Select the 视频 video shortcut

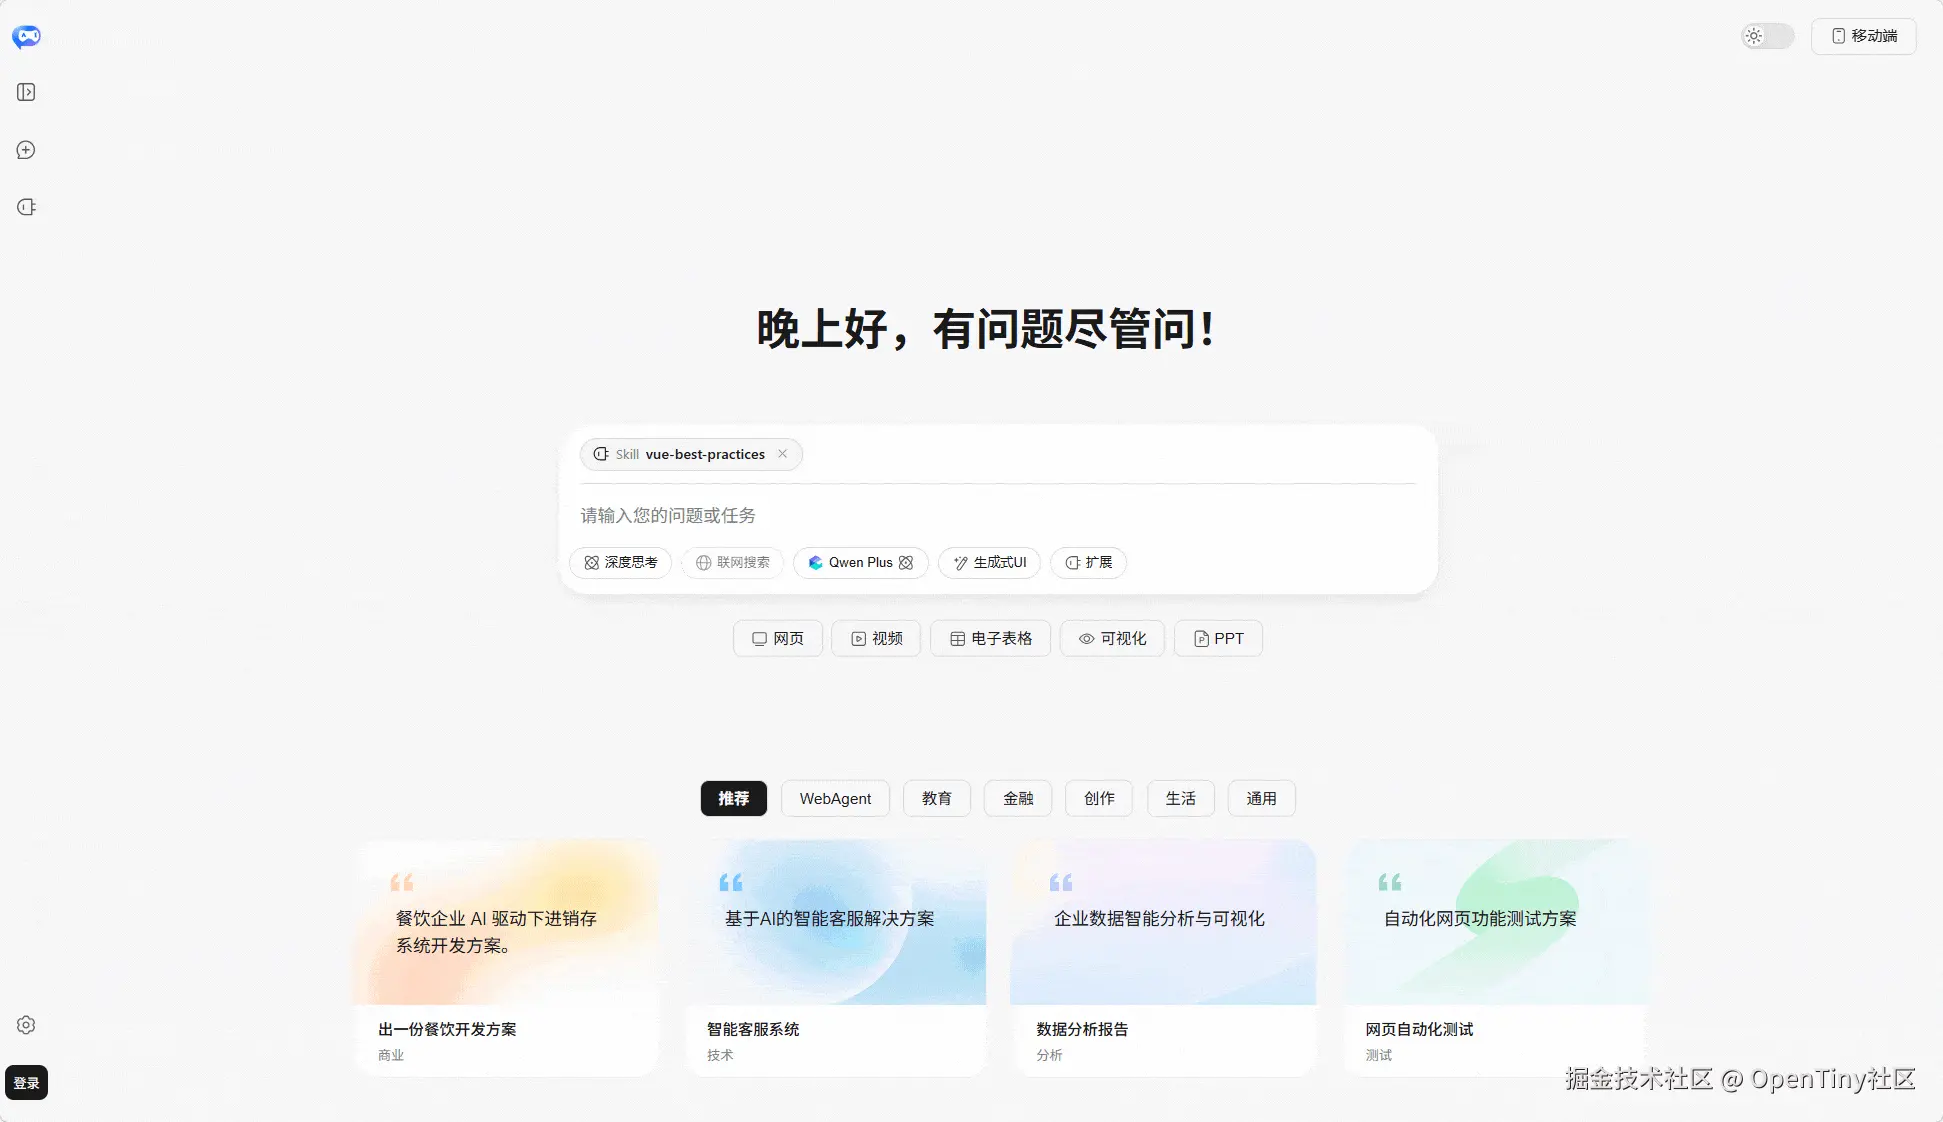[x=876, y=638]
